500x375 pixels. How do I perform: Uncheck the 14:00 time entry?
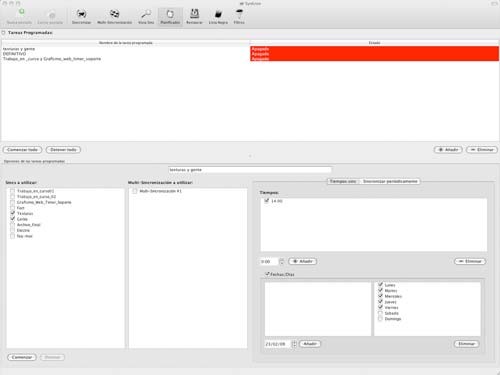[x=266, y=201]
